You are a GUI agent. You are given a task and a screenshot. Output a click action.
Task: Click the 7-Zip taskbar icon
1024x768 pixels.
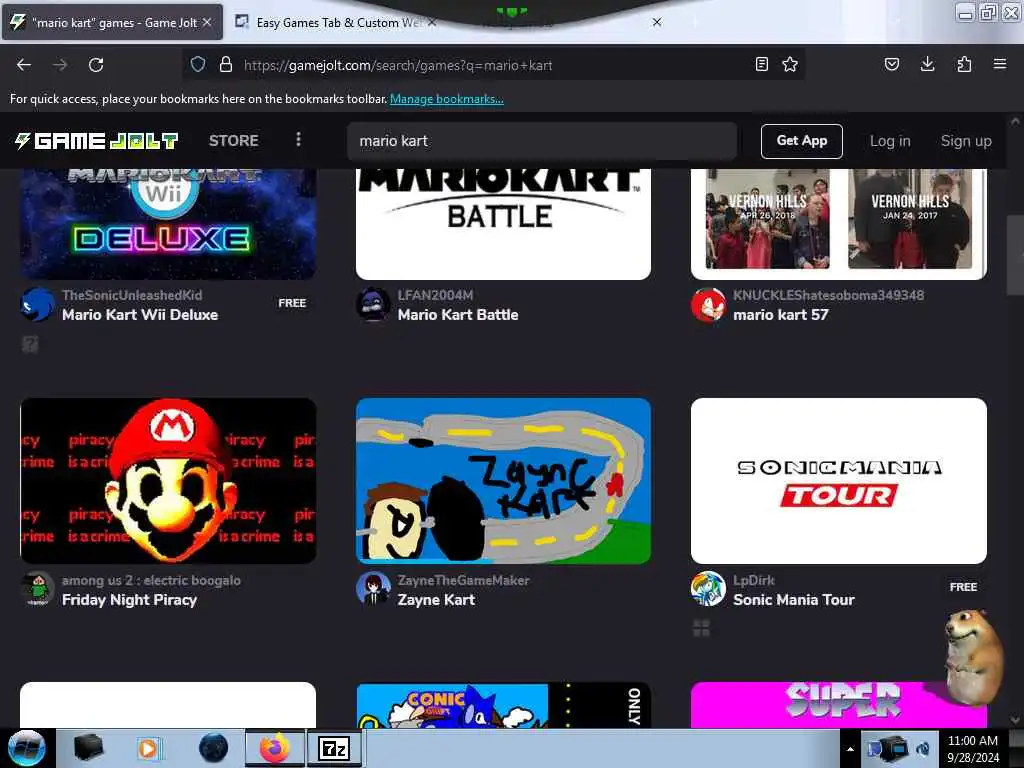click(x=334, y=748)
